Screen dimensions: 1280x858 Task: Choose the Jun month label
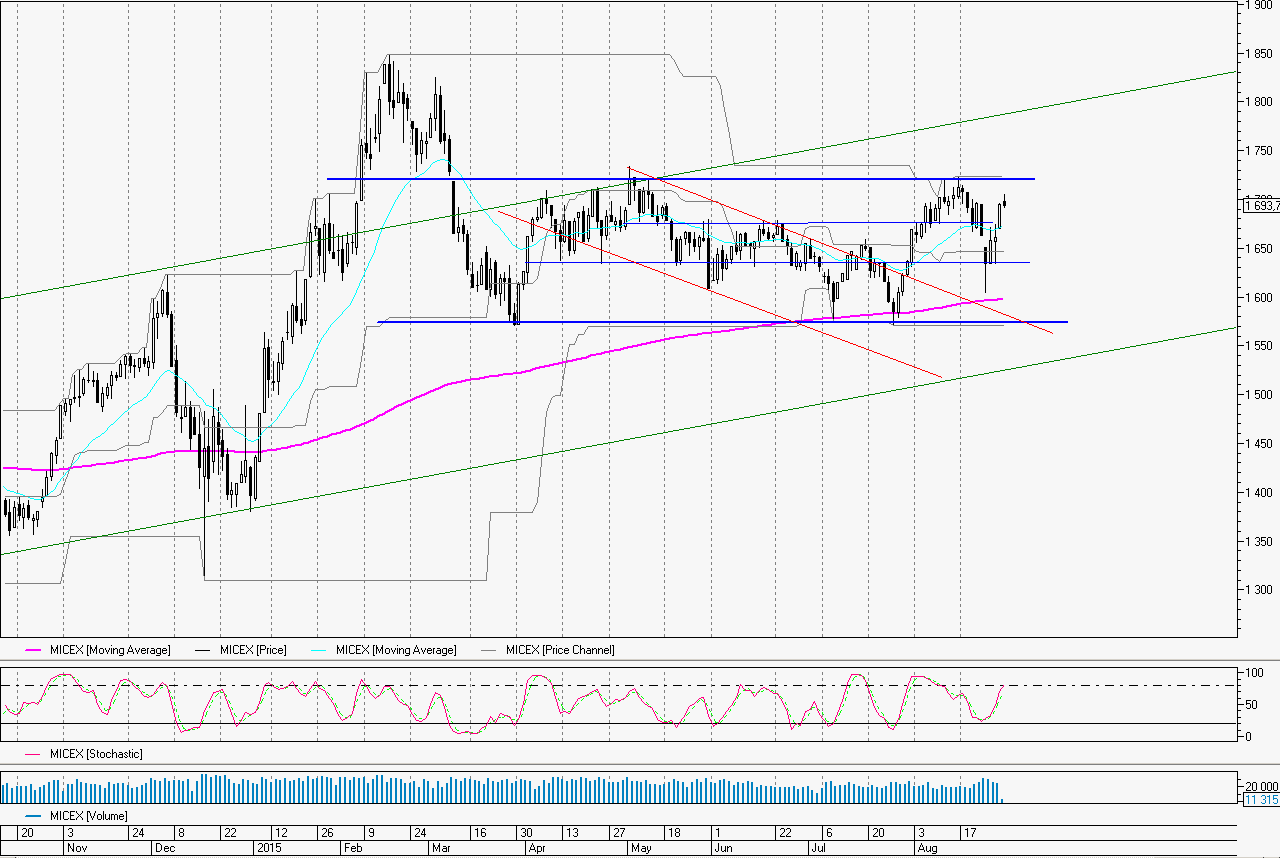tap(724, 847)
